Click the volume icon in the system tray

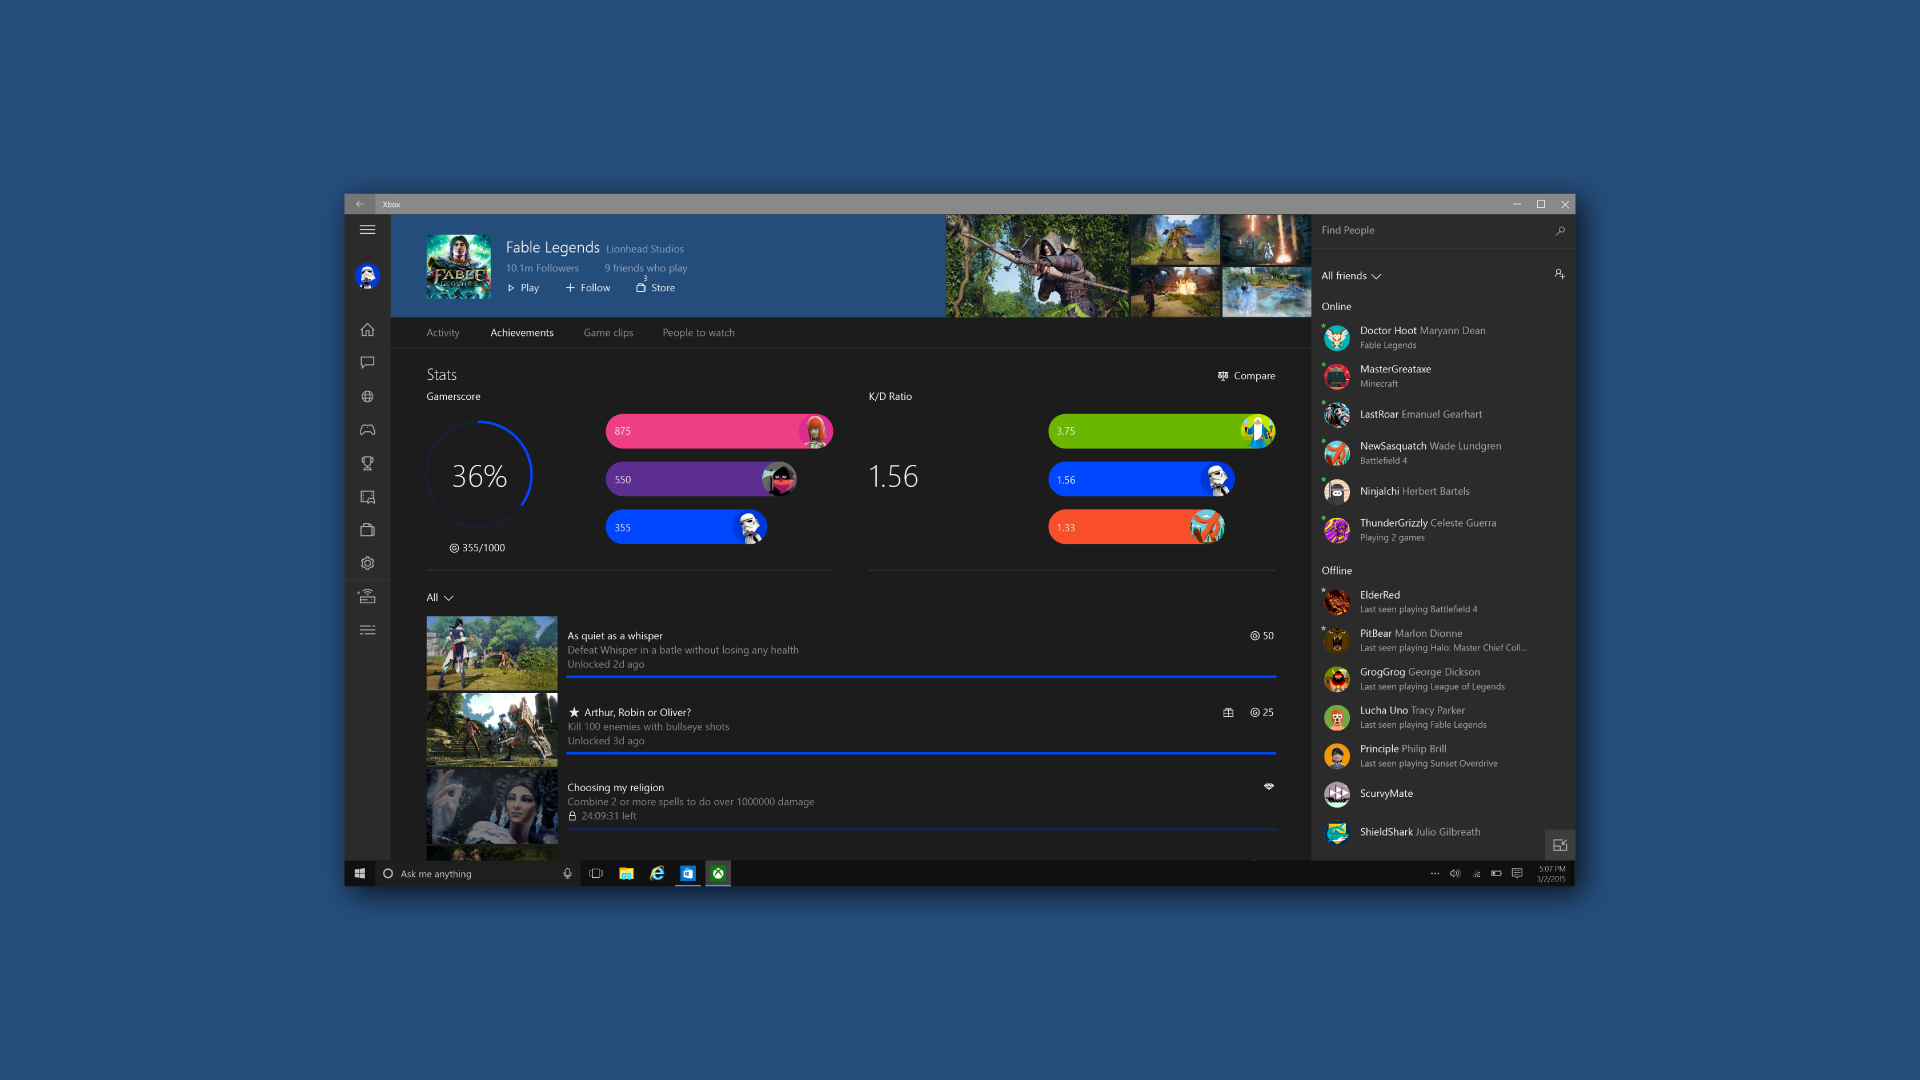point(1455,873)
